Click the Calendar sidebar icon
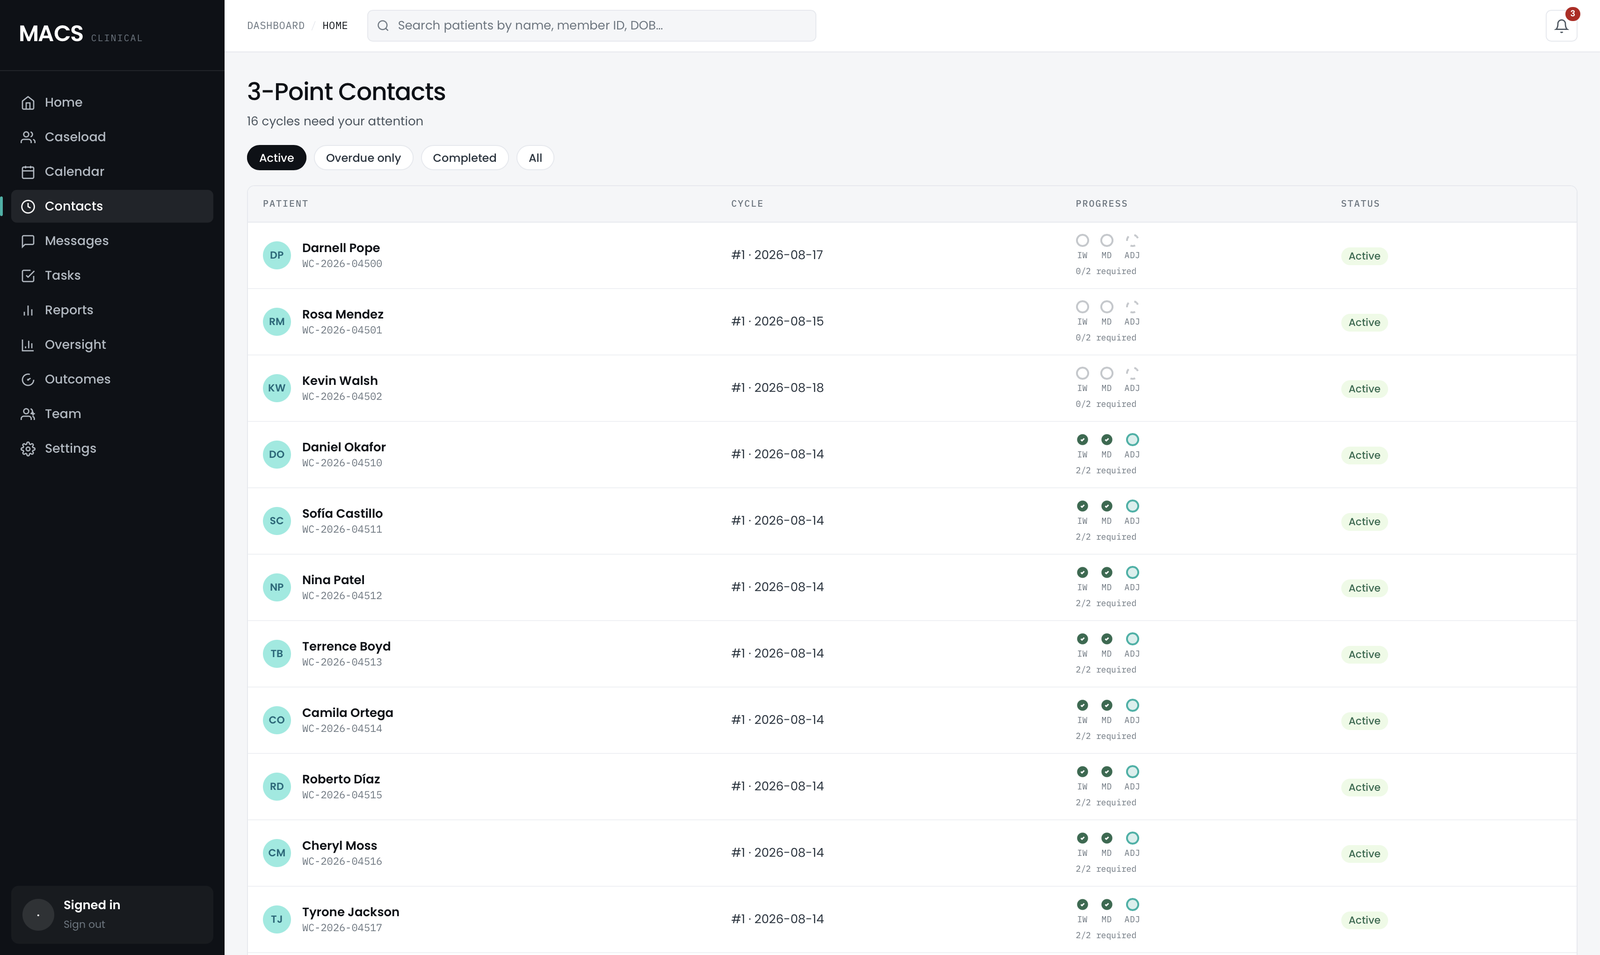The height and width of the screenshot is (955, 1600). click(x=28, y=172)
